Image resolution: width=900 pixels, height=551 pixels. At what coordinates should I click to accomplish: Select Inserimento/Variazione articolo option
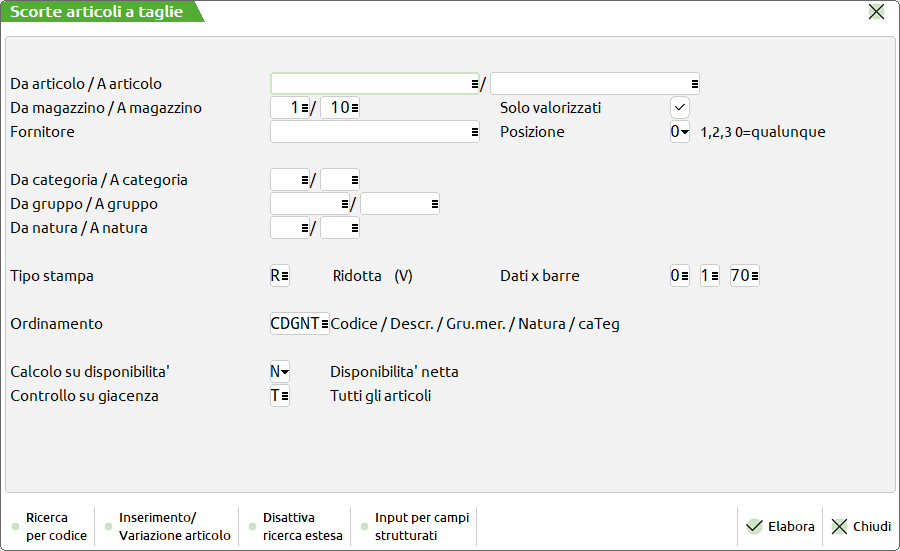174,526
